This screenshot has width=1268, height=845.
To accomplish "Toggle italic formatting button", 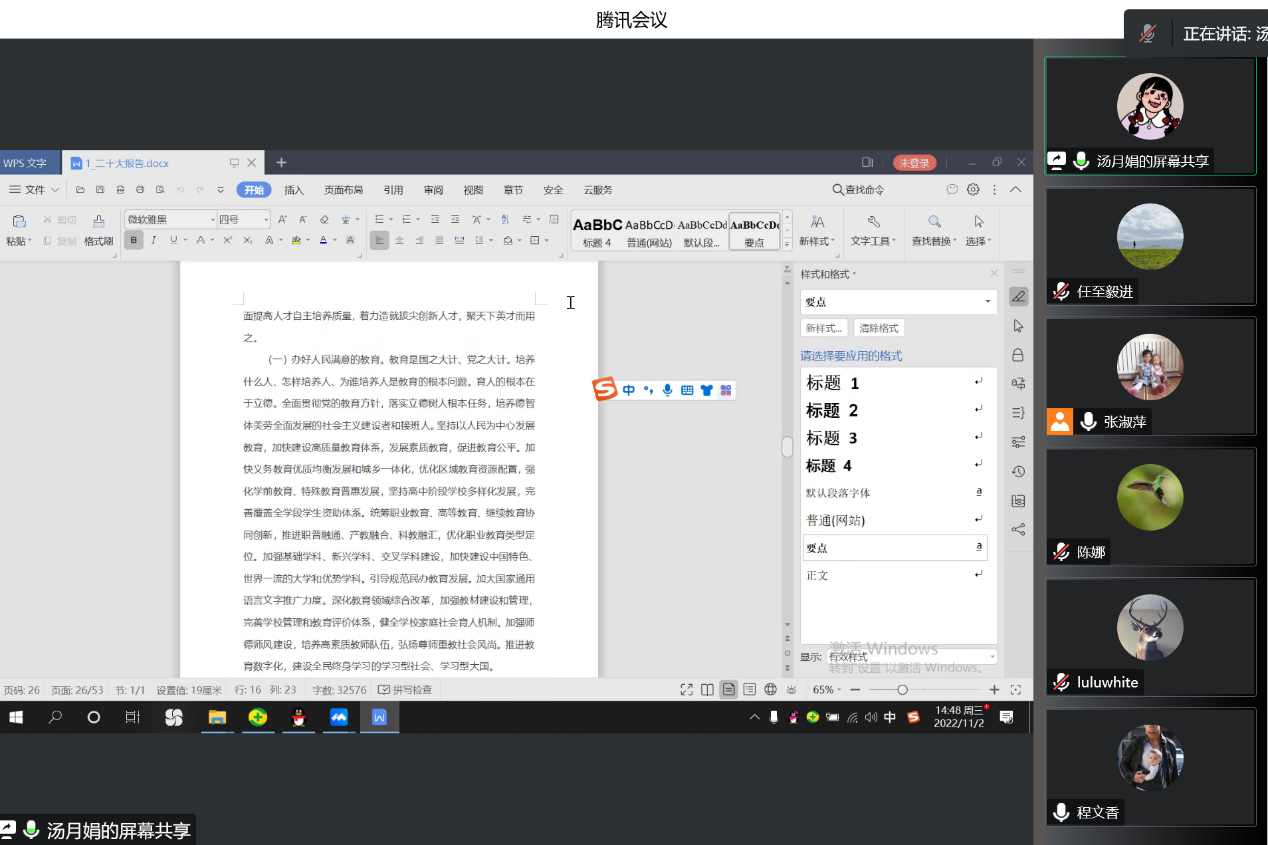I will (x=154, y=240).
